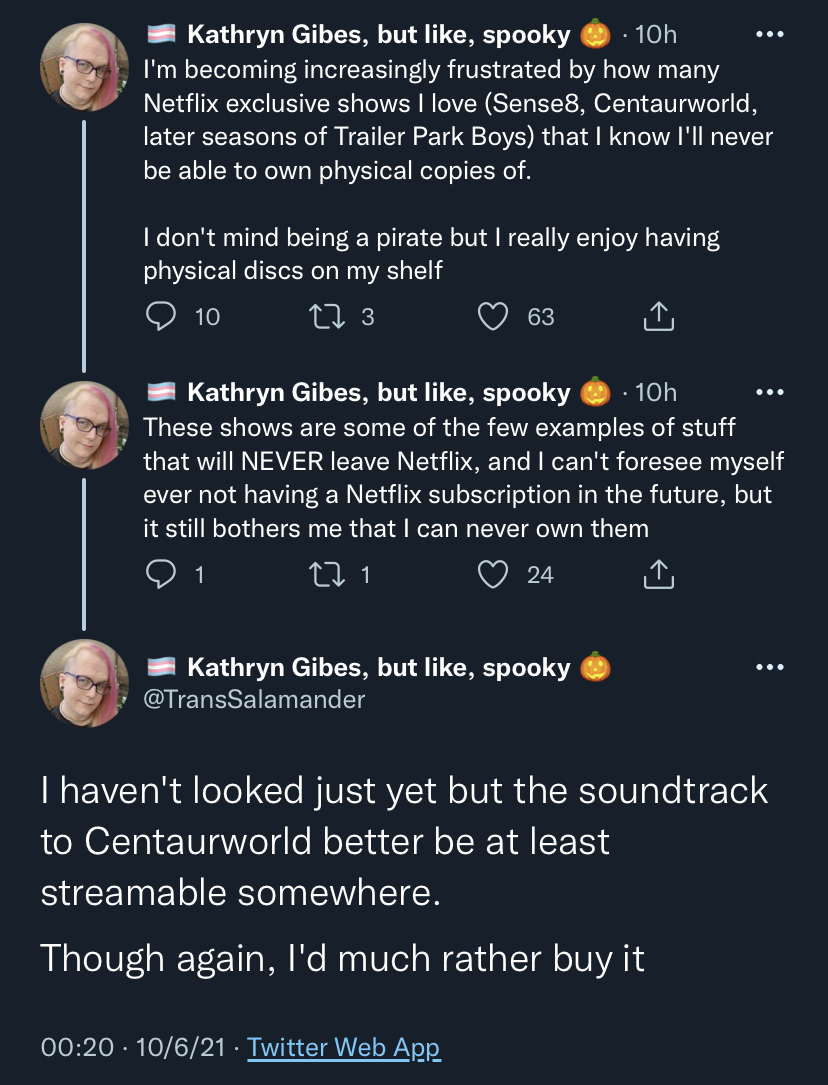The height and width of the screenshot is (1085, 828).
Task: Open the more options menu on second tweet
Action: [x=770, y=392]
